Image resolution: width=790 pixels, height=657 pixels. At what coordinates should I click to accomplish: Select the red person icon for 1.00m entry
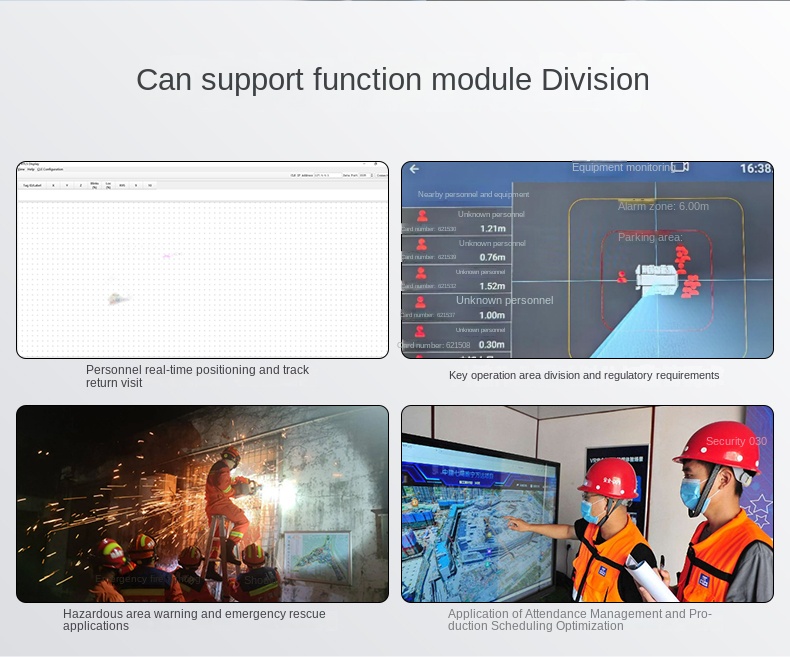422,301
